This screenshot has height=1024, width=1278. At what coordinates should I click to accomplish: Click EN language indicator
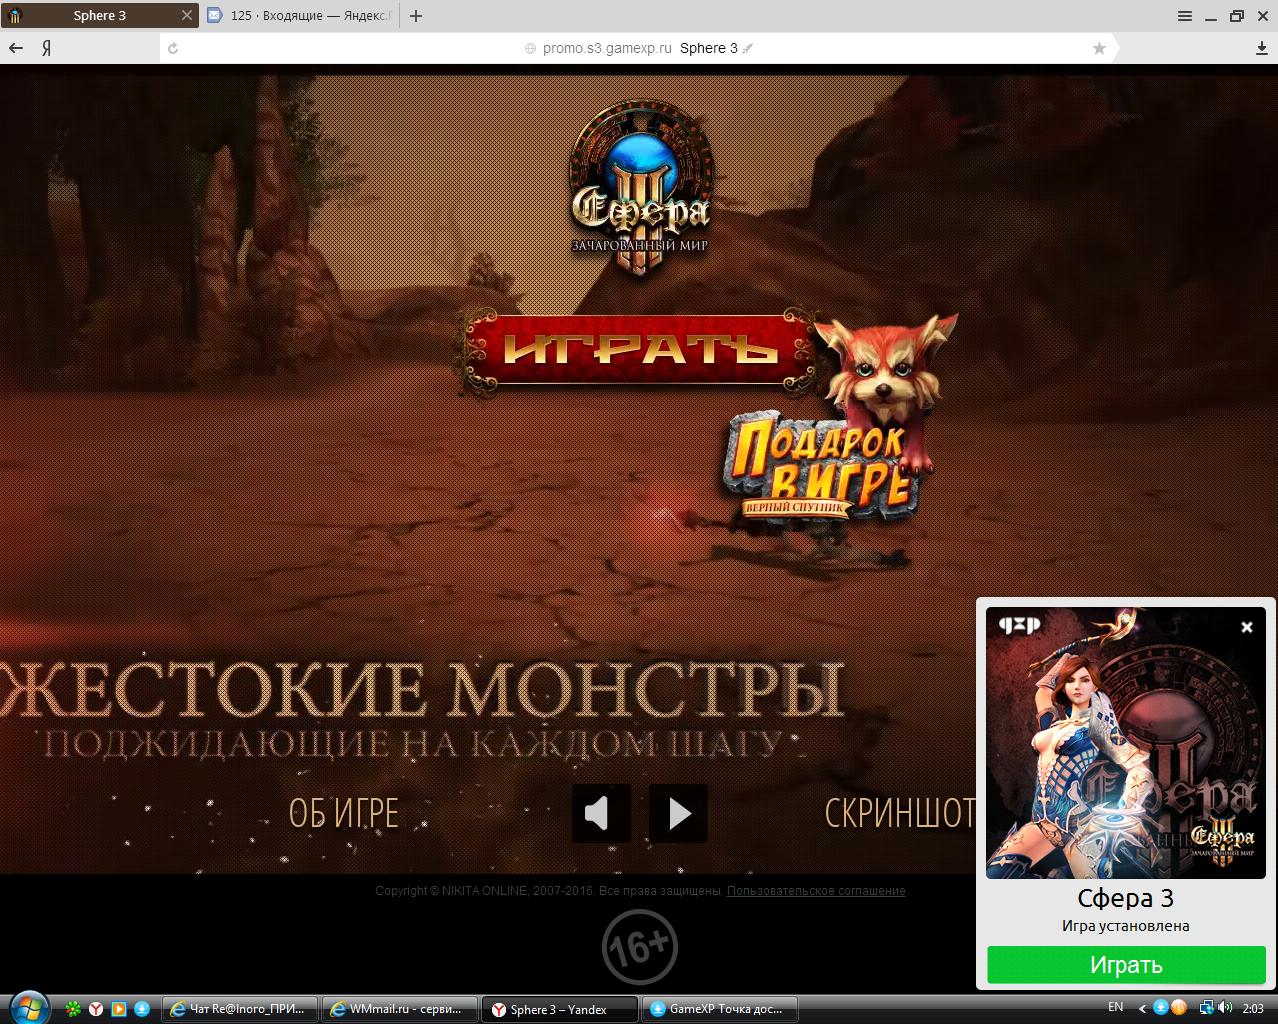pos(1116,1007)
